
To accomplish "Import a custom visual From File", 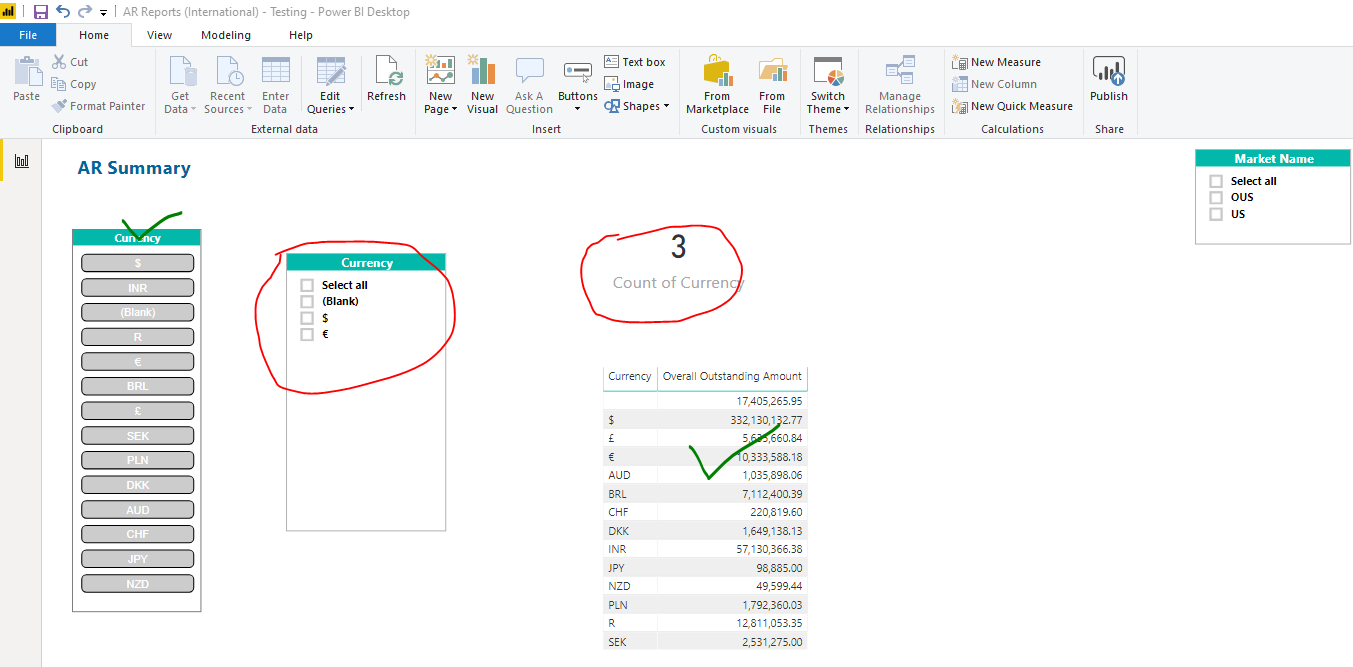I will 772,85.
